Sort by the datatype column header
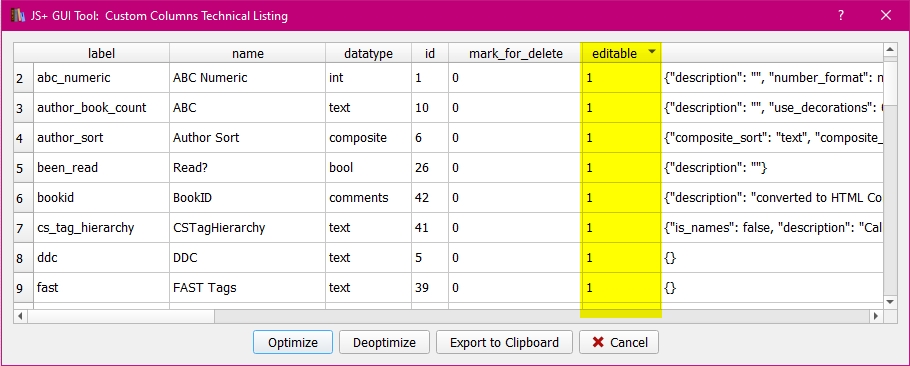 369,53
